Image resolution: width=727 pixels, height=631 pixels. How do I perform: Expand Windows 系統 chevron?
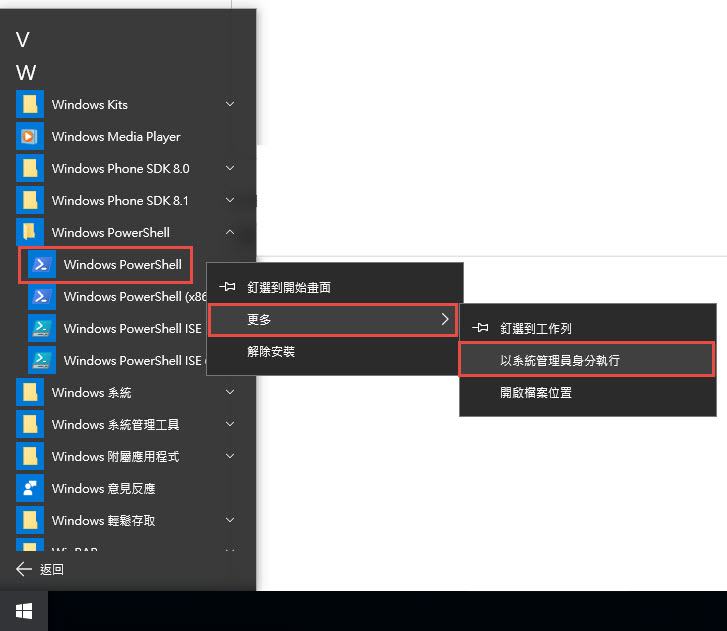[230, 392]
